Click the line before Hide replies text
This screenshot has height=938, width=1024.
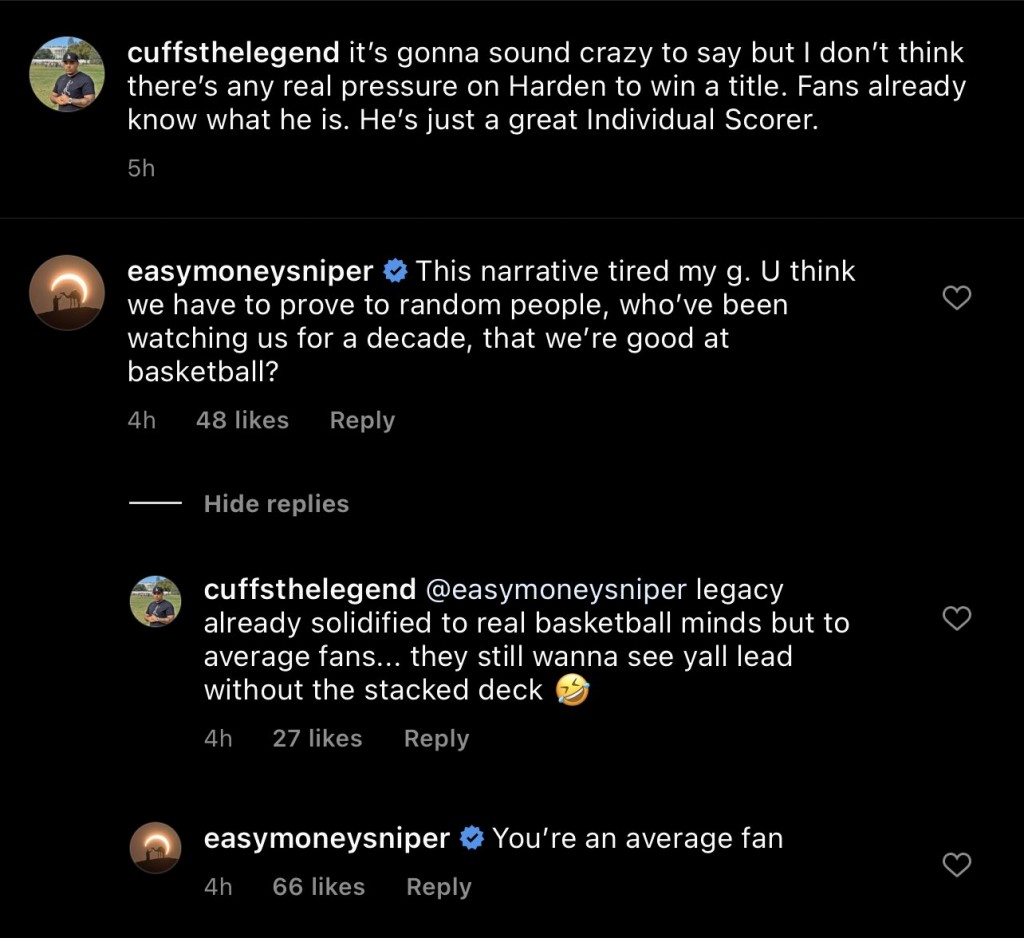(x=156, y=504)
